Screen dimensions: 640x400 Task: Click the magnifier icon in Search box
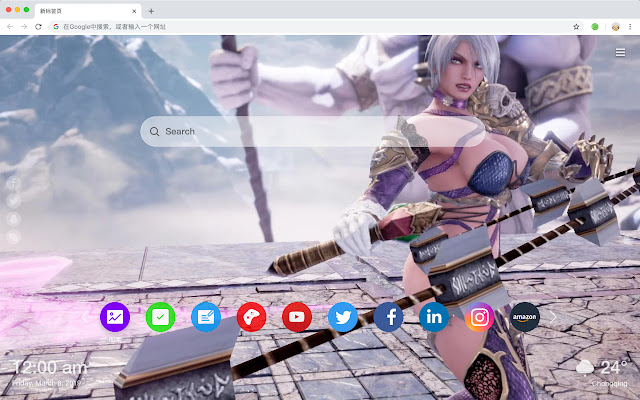click(154, 131)
